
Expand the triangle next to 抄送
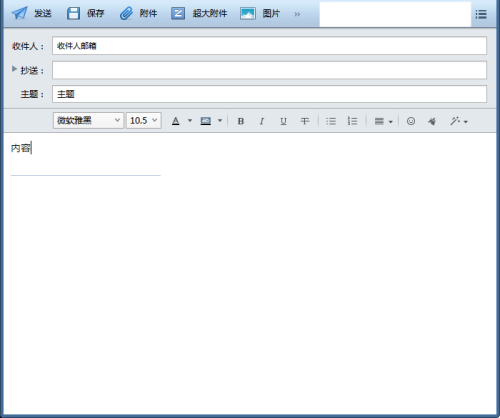coord(14,69)
